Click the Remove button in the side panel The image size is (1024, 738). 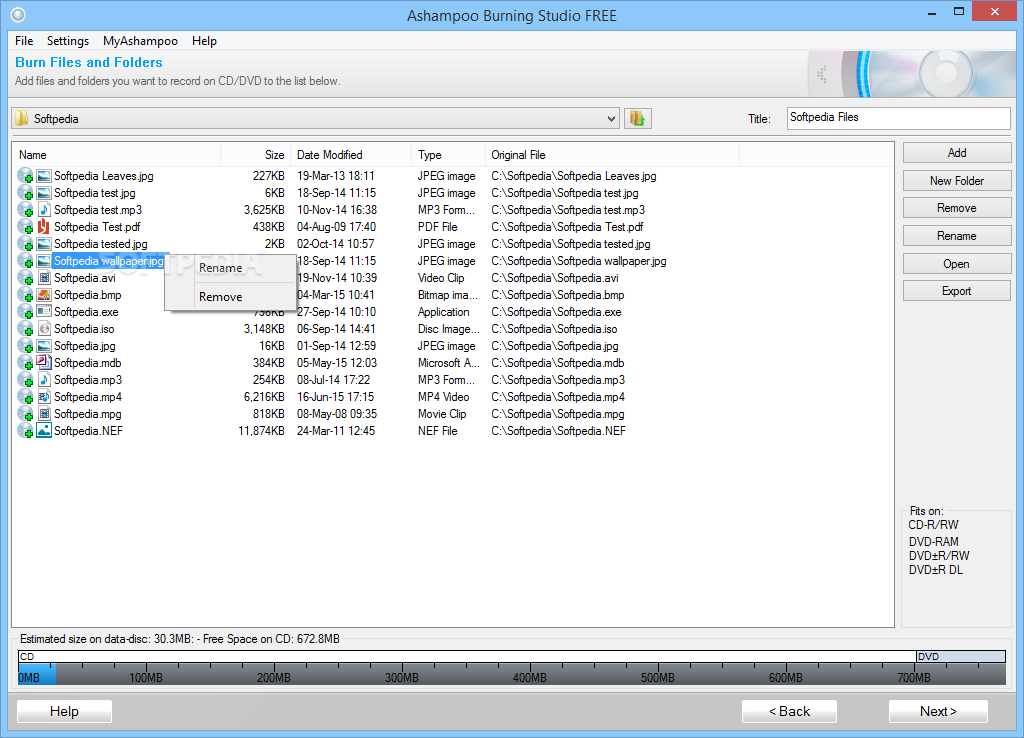tap(957, 208)
